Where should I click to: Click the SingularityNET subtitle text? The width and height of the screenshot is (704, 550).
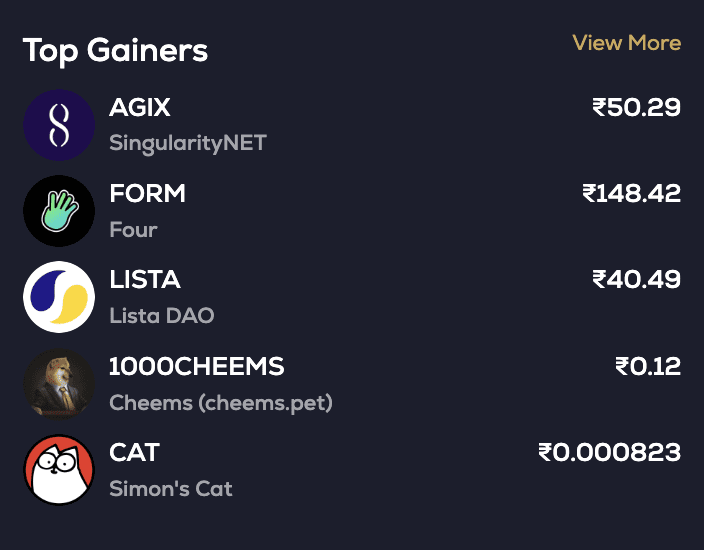pyautogui.click(x=188, y=143)
